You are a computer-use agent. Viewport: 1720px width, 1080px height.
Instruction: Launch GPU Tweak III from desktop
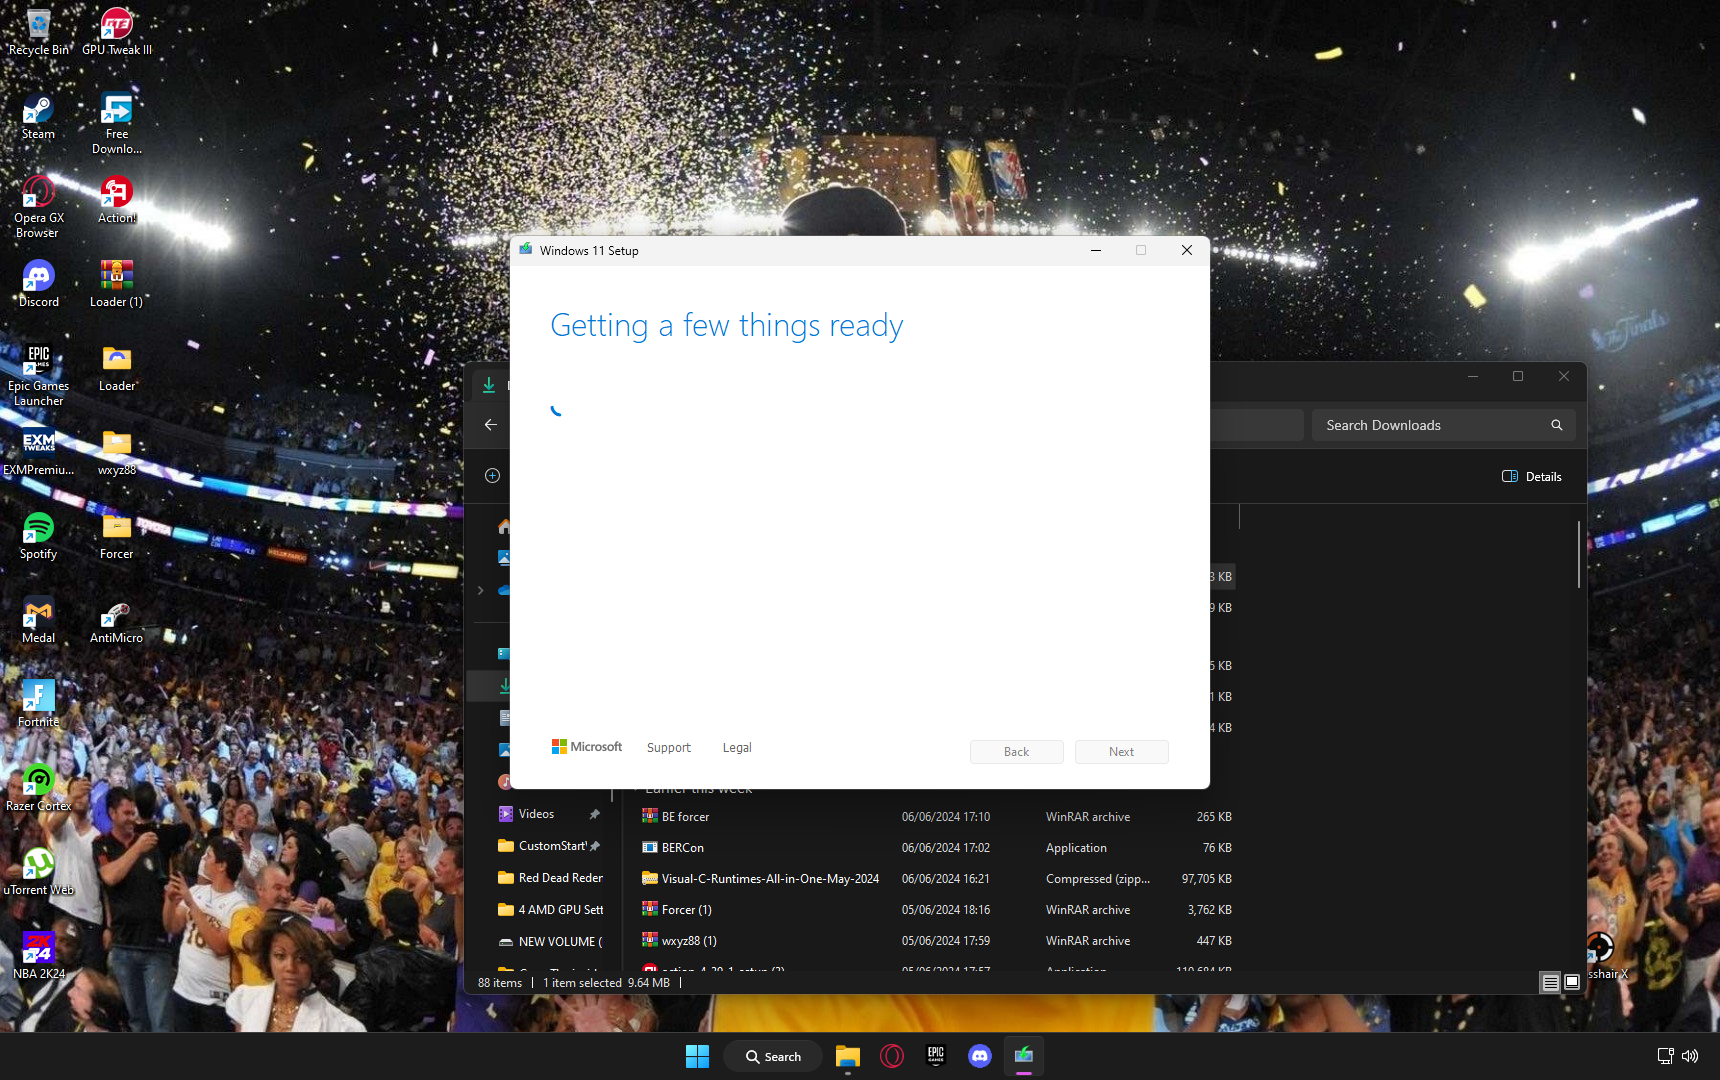click(x=117, y=30)
